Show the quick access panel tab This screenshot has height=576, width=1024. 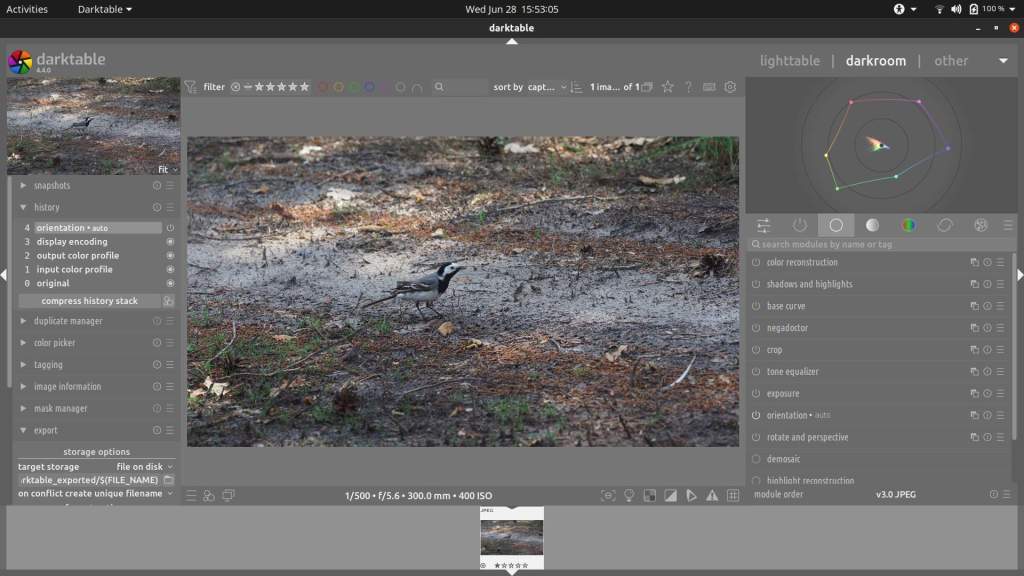tap(763, 225)
